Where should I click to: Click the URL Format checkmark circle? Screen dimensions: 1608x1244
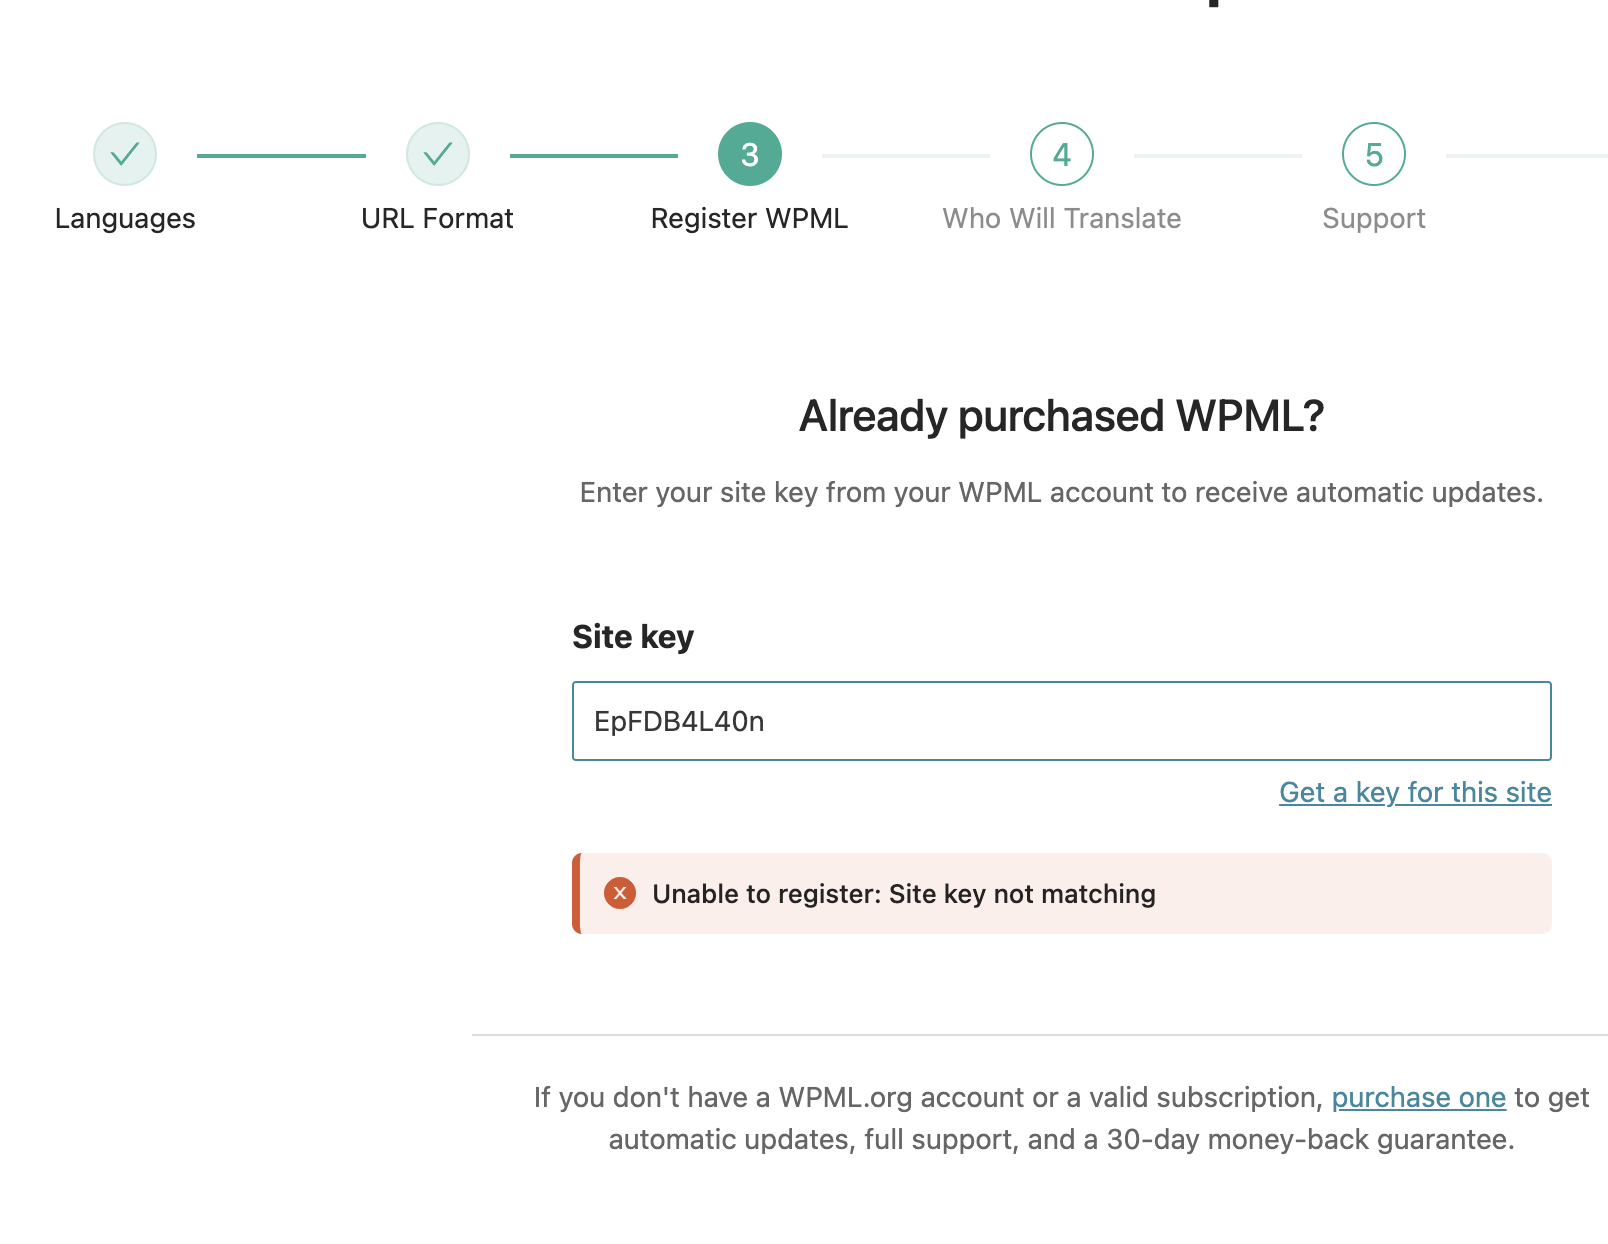coord(437,154)
